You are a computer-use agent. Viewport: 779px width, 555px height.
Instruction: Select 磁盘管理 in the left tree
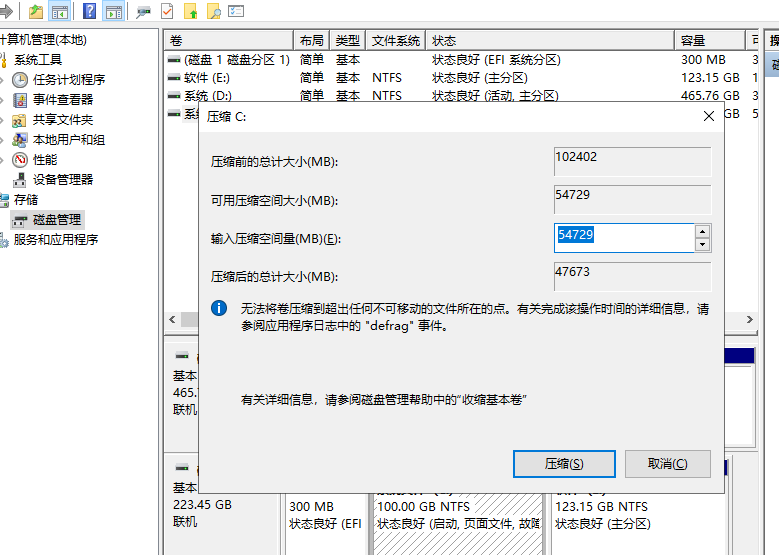coord(57,219)
